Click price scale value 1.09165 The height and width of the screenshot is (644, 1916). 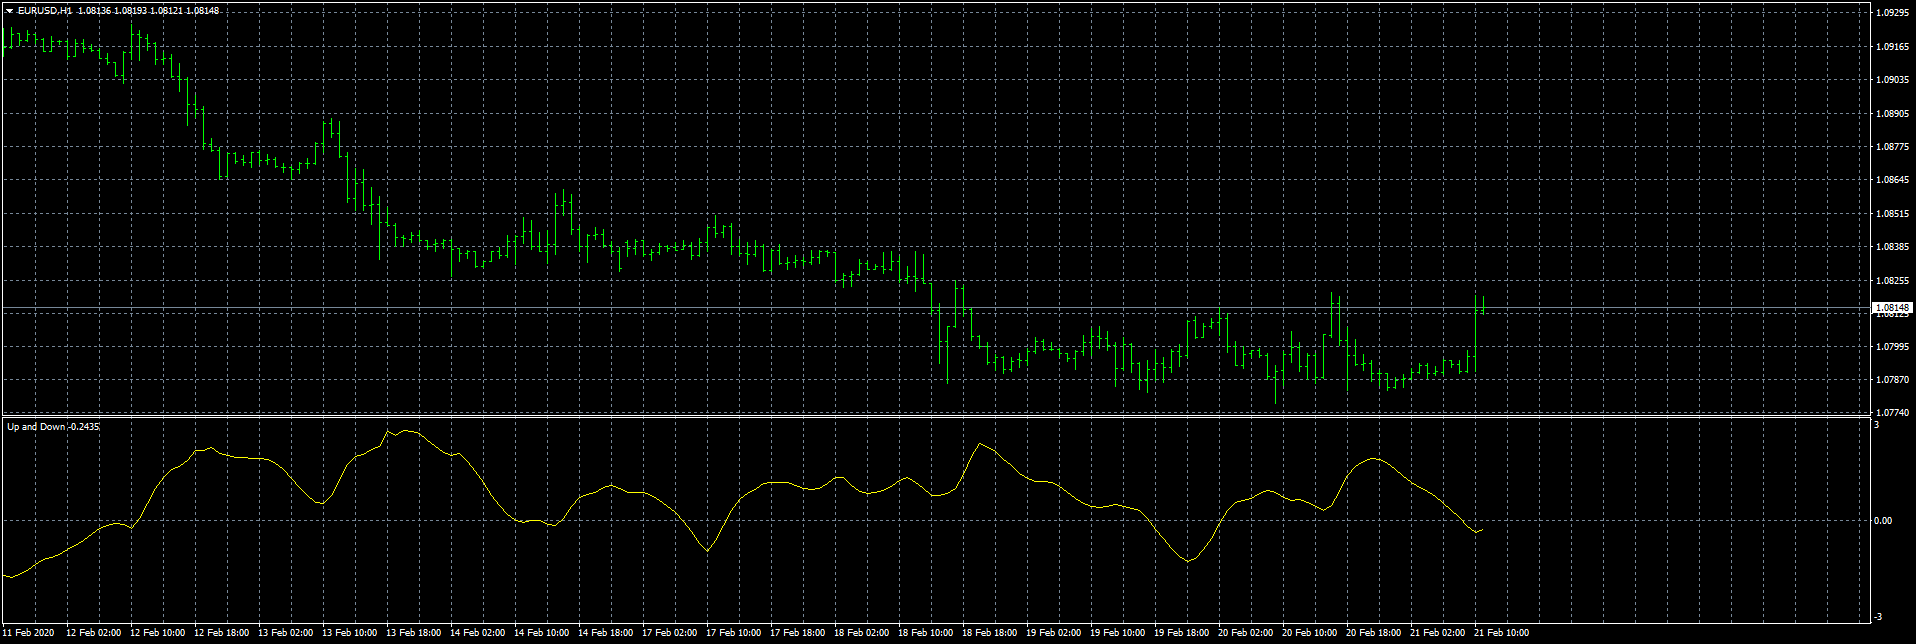(1893, 47)
